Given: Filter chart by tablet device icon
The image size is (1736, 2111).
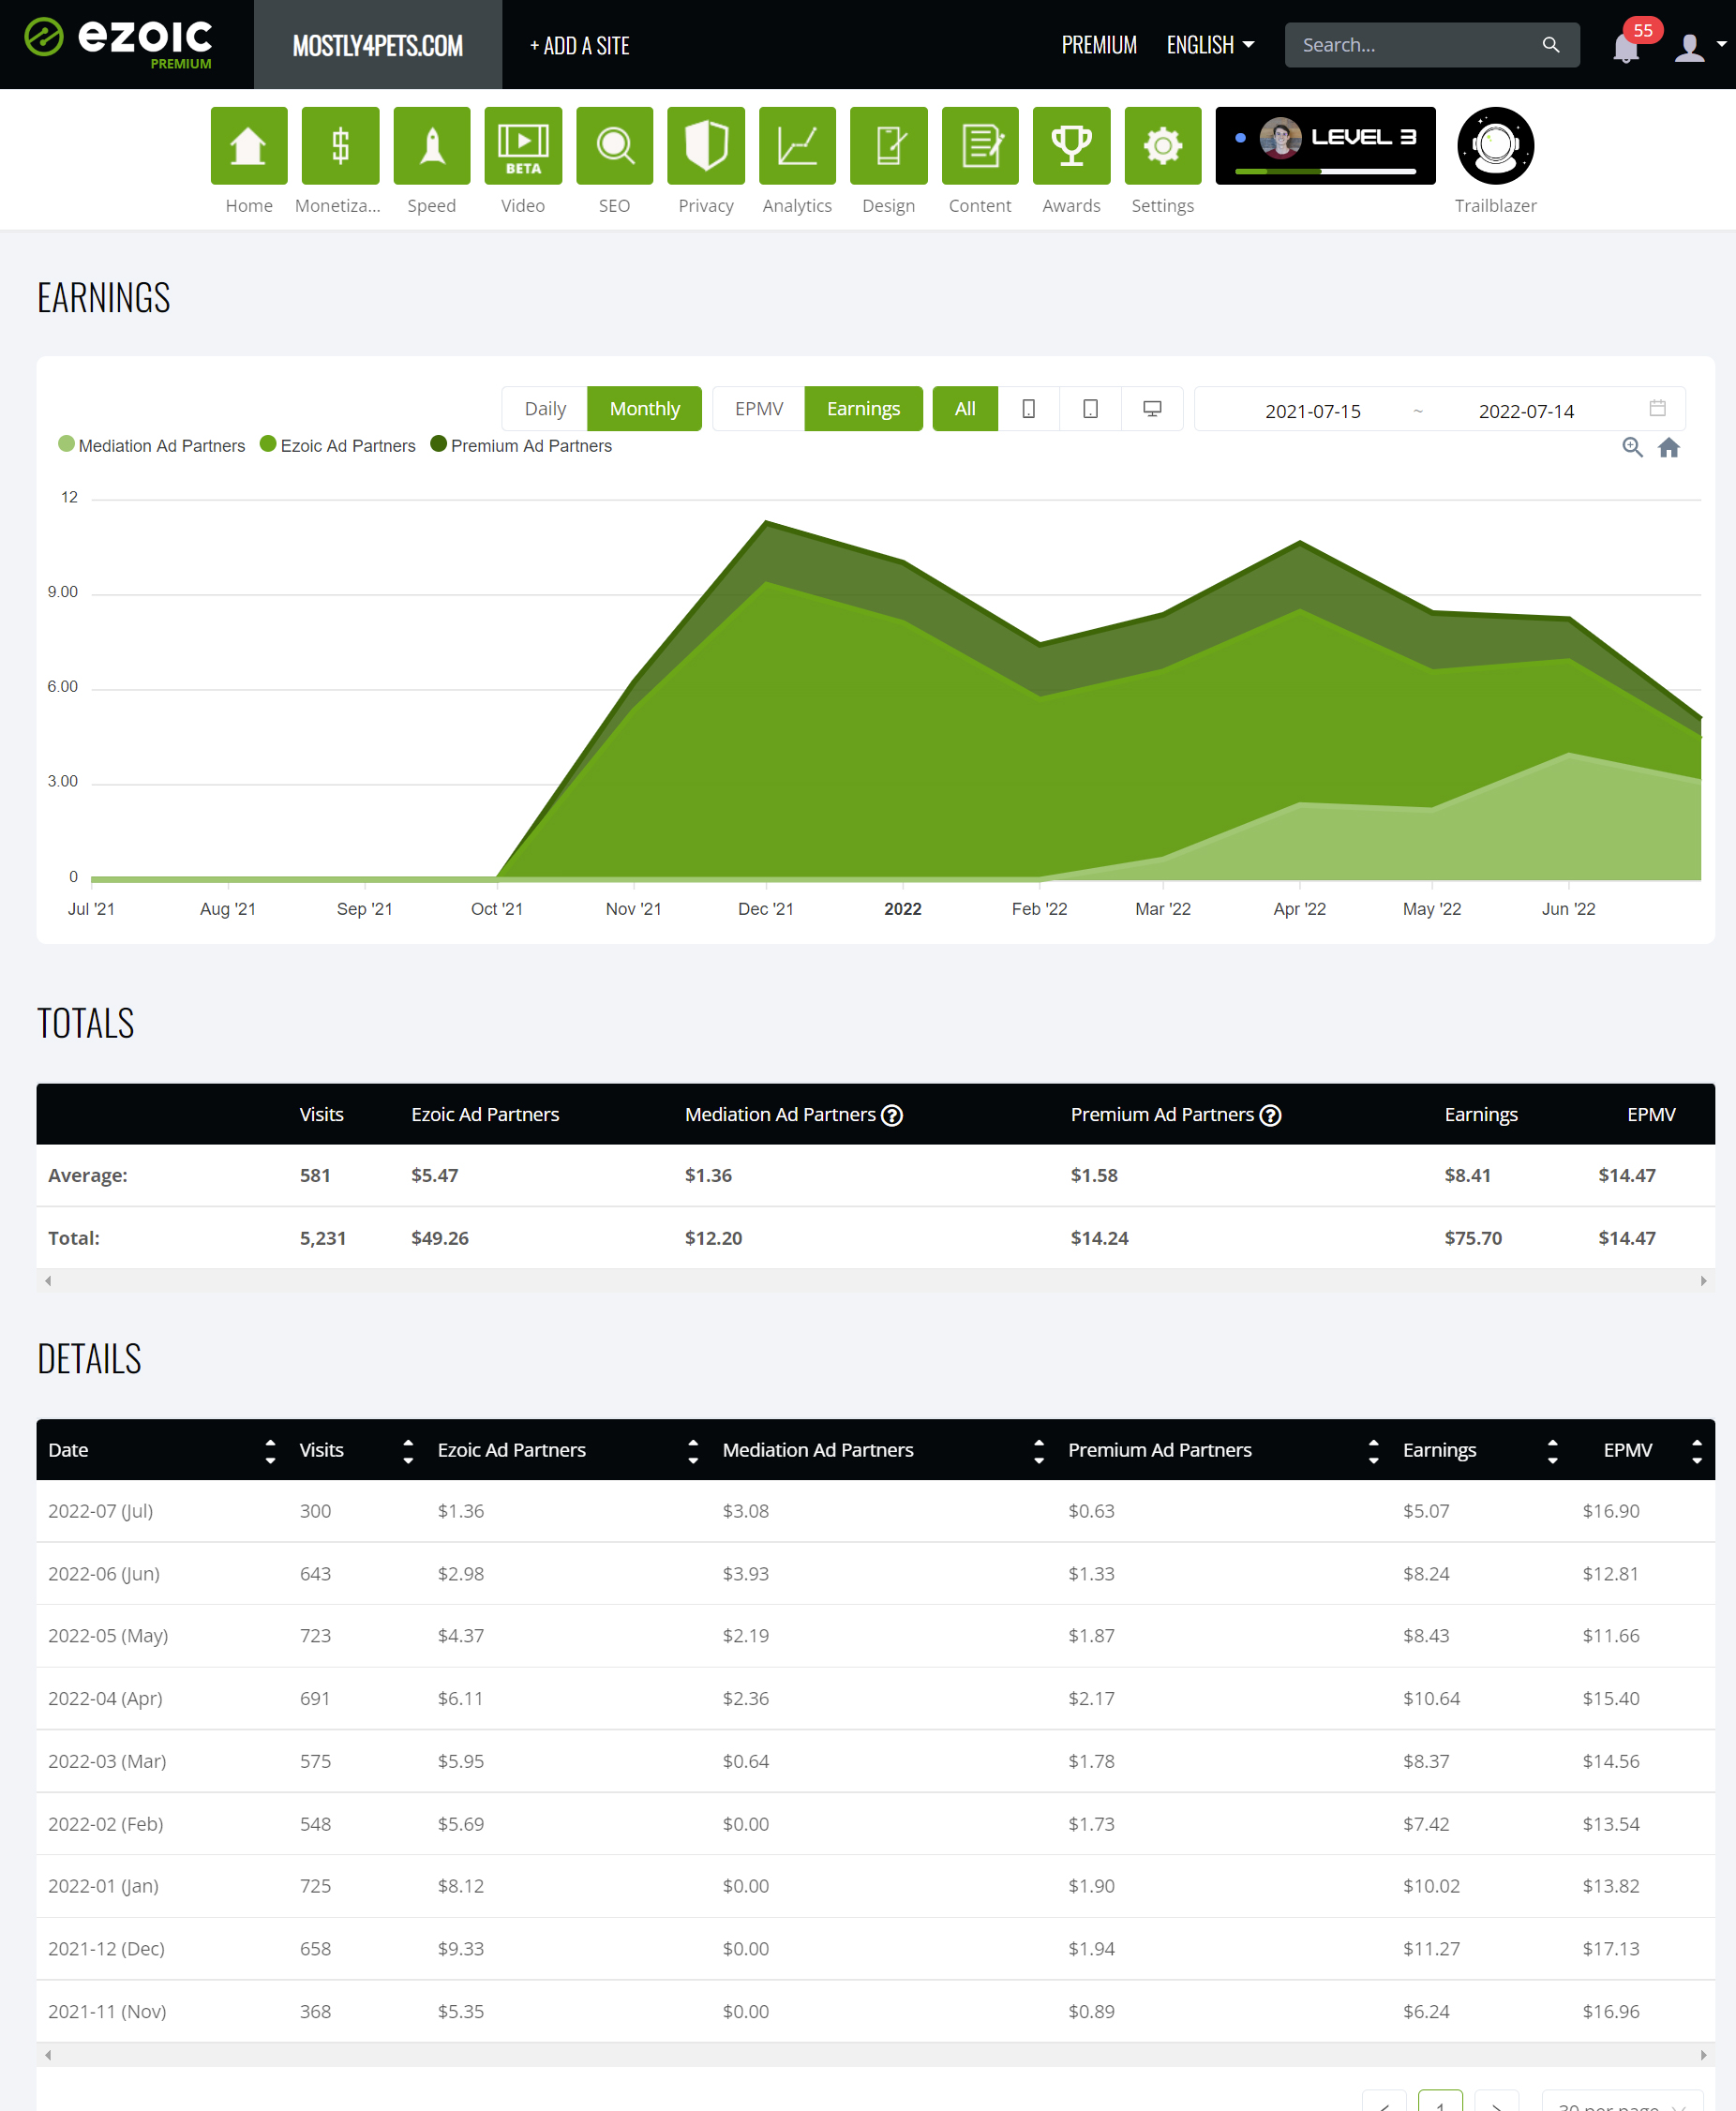Looking at the screenshot, I should 1090,409.
